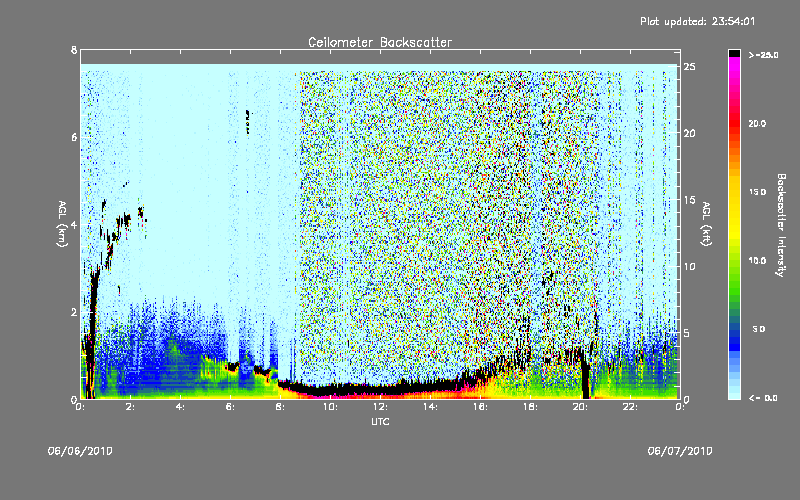
Task: Click the 6: tick label on the UTC axis
Action: click(x=230, y=407)
